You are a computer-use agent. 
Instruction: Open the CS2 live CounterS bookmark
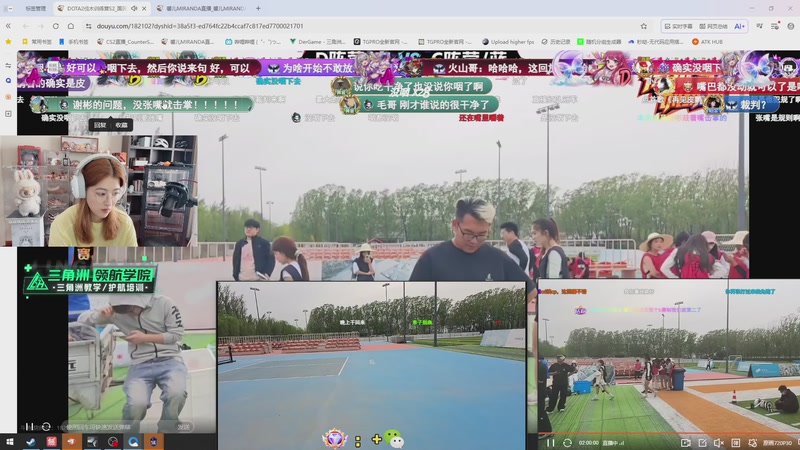pyautogui.click(x=125, y=42)
